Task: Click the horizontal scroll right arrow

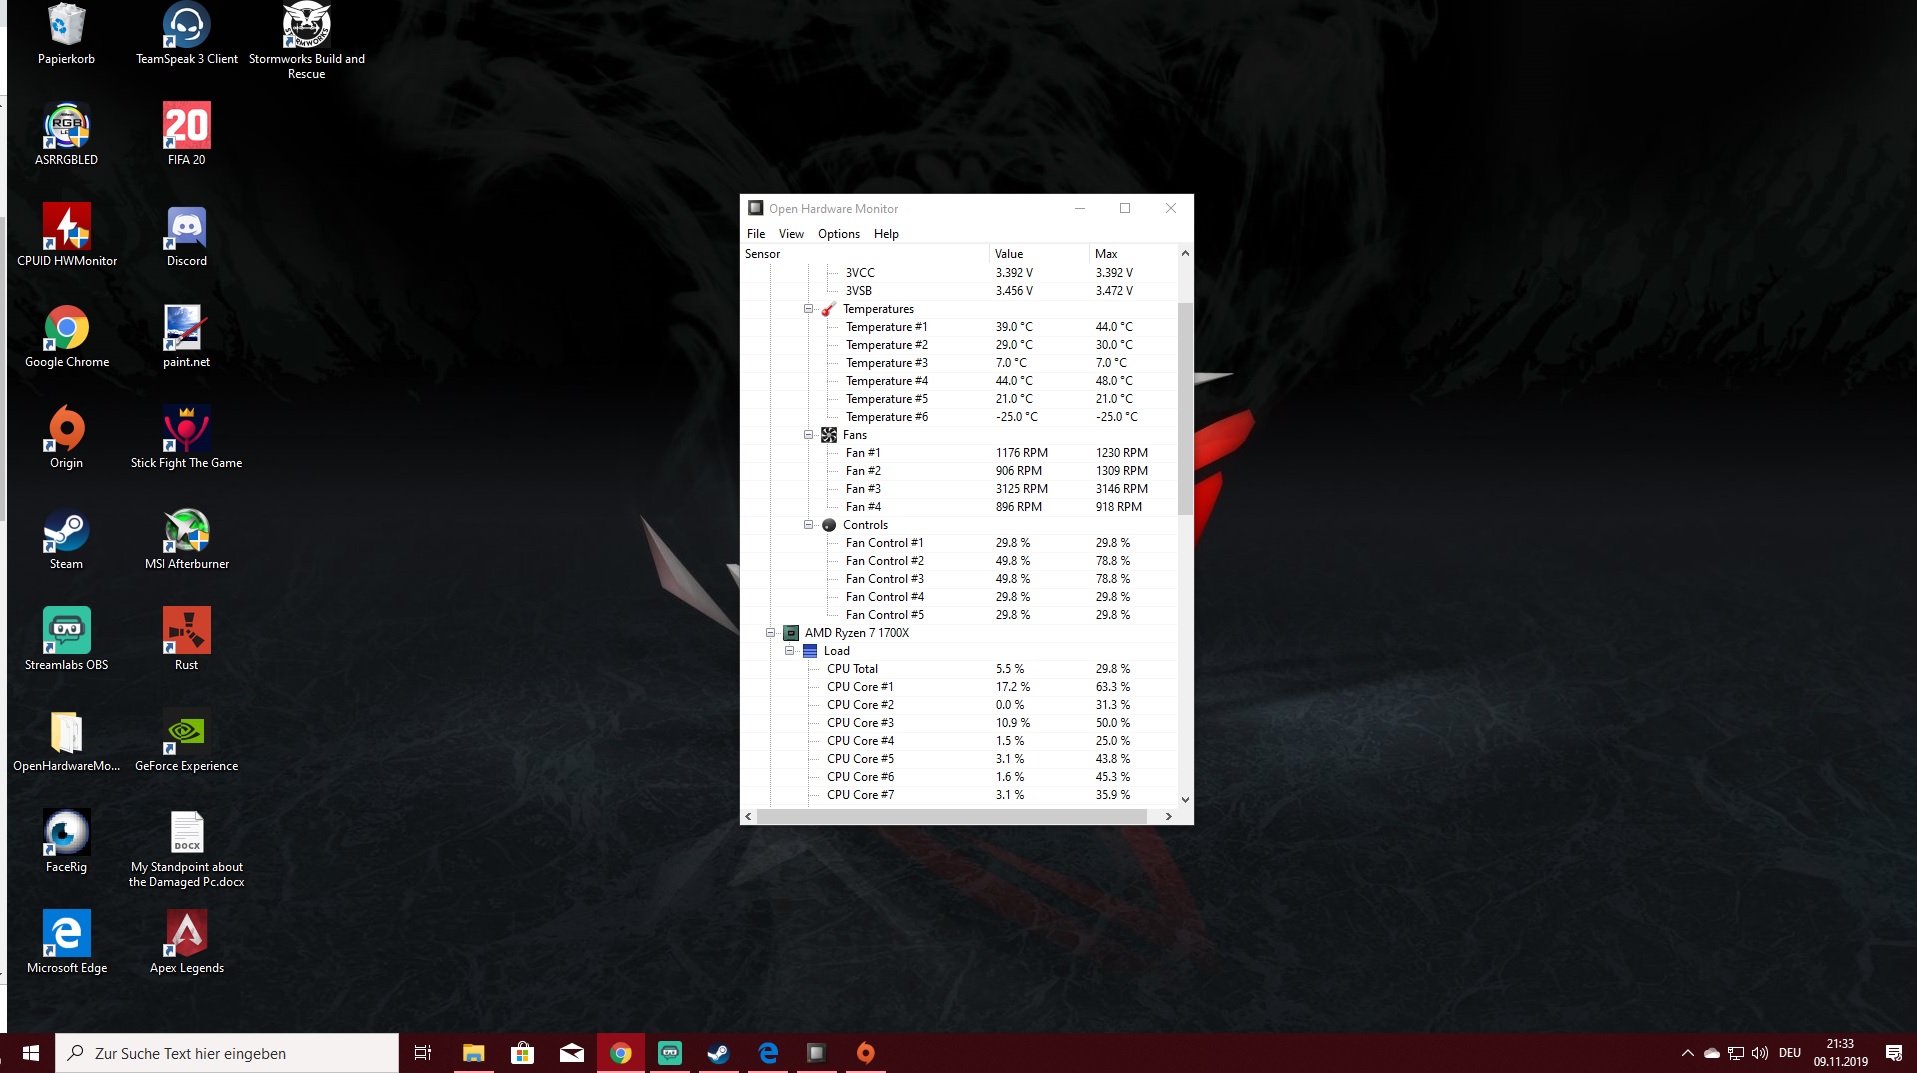Action: [1168, 817]
